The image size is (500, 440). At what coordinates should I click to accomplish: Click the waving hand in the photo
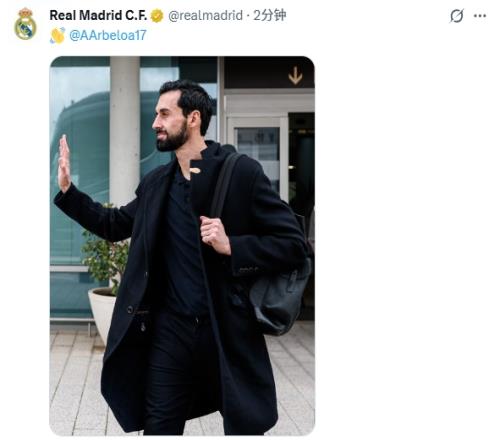pos(64,164)
